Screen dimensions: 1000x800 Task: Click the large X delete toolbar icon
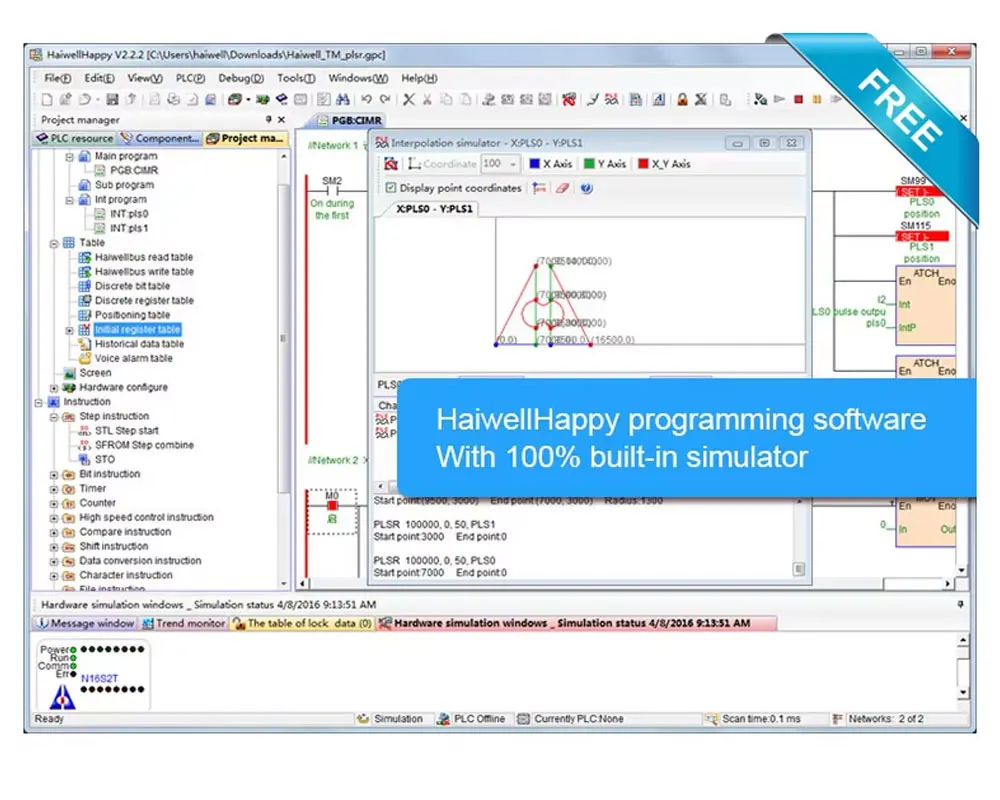click(409, 100)
